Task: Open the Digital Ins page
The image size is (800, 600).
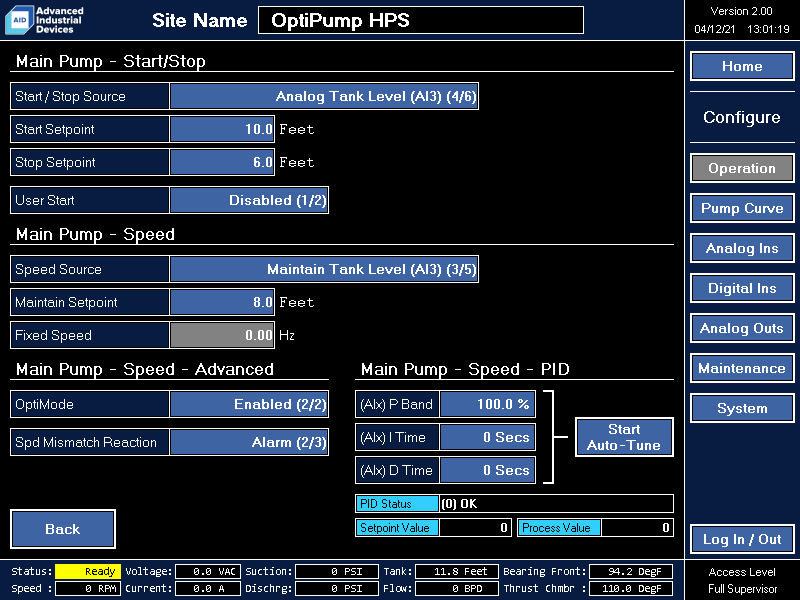Action: (x=742, y=288)
